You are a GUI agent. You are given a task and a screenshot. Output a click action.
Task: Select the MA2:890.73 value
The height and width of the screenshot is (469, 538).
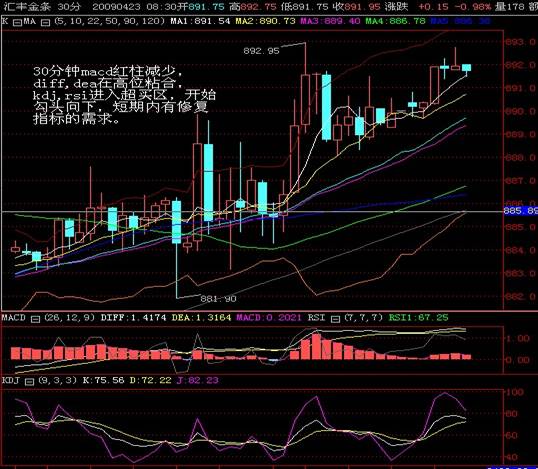(x=265, y=21)
